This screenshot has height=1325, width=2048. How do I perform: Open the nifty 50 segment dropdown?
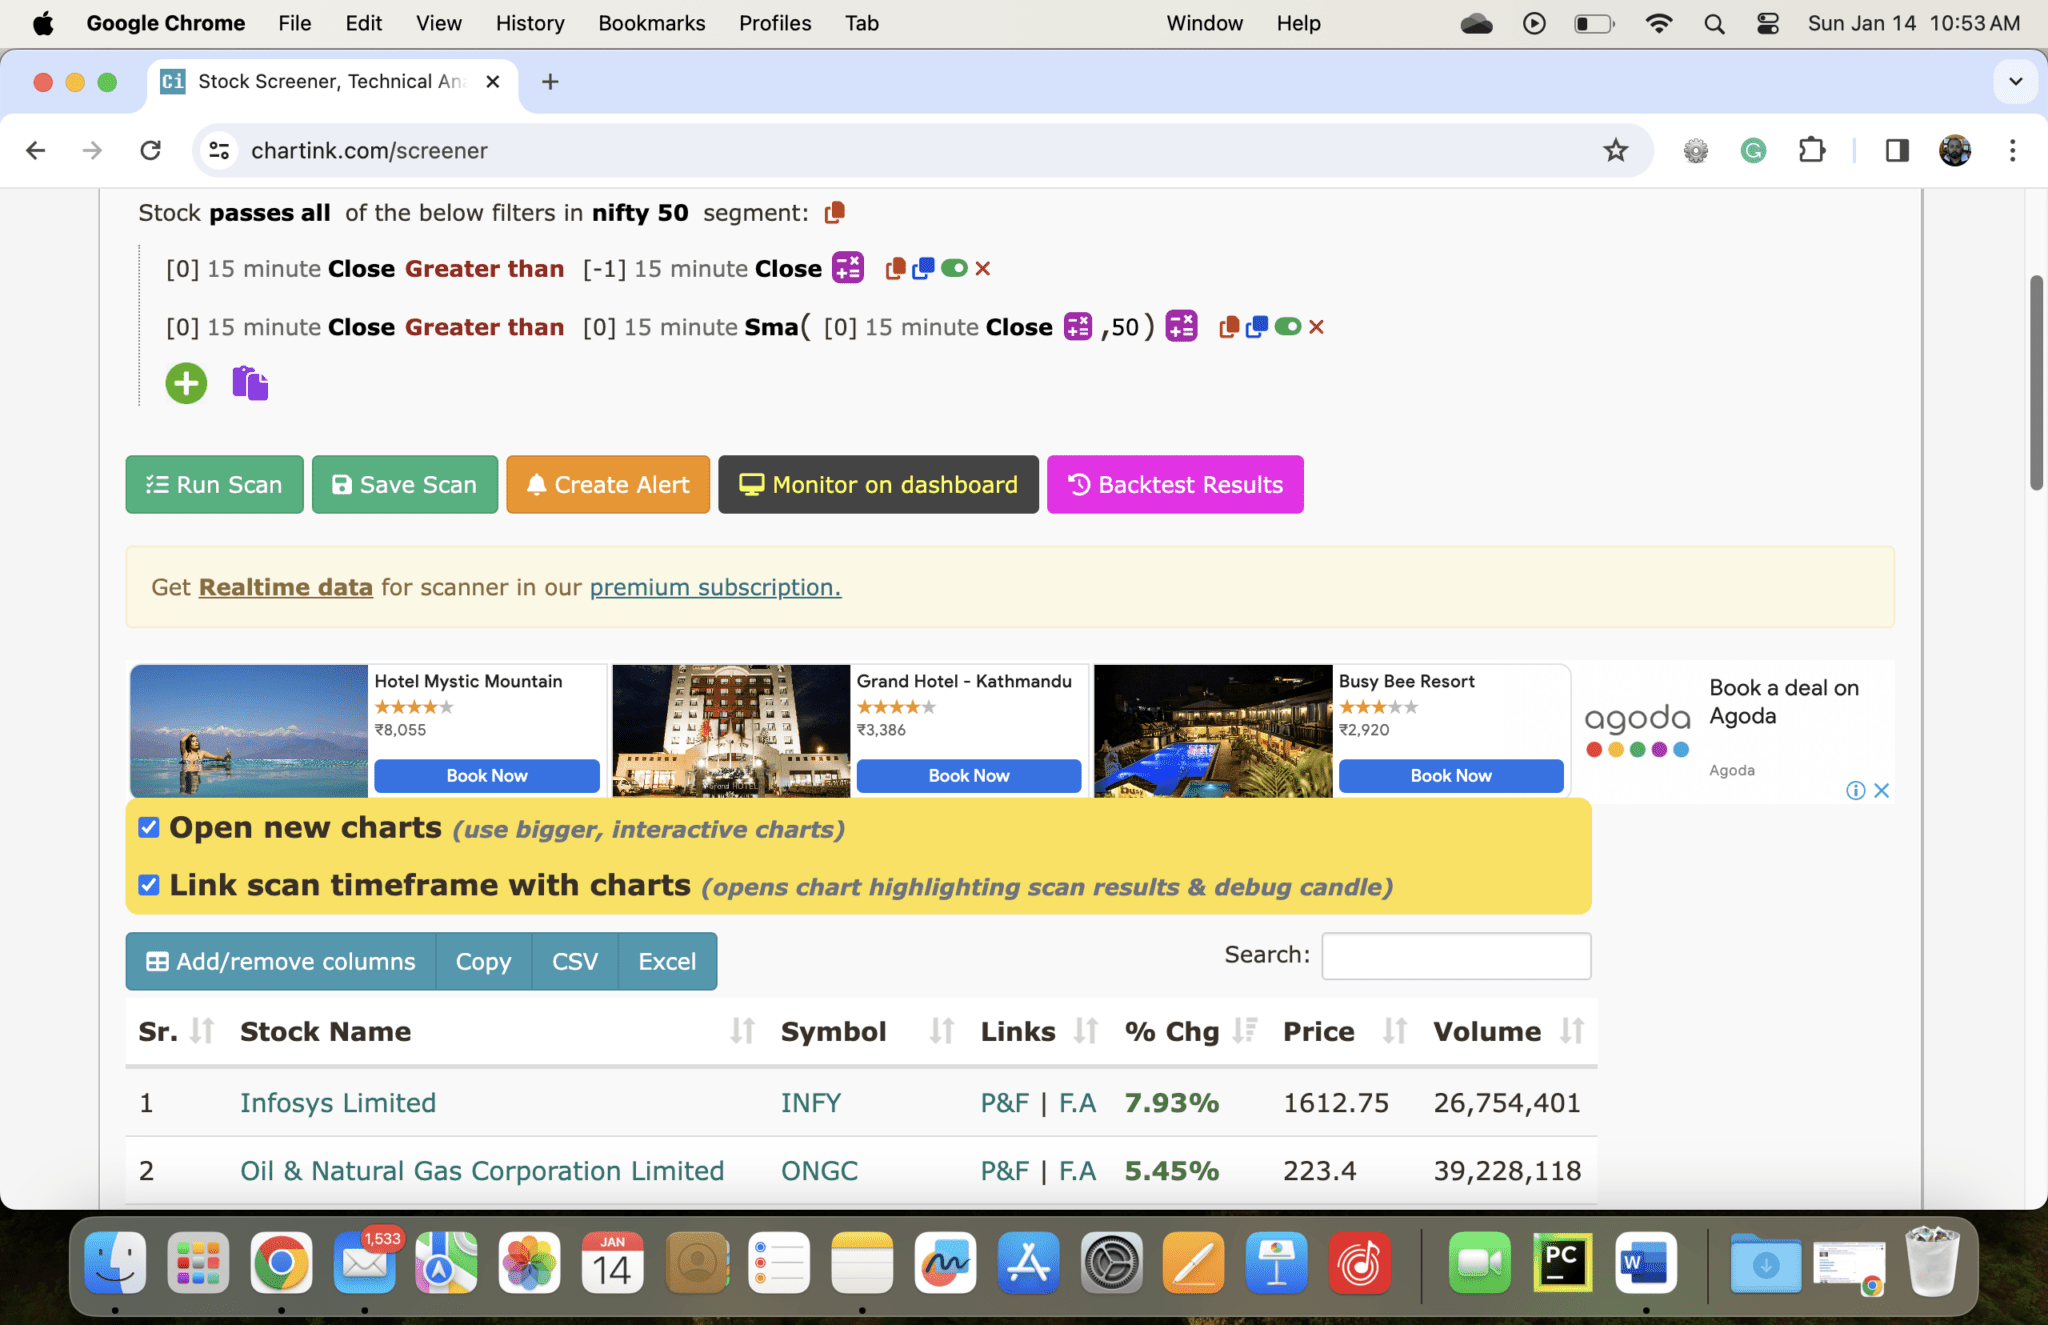[640, 213]
